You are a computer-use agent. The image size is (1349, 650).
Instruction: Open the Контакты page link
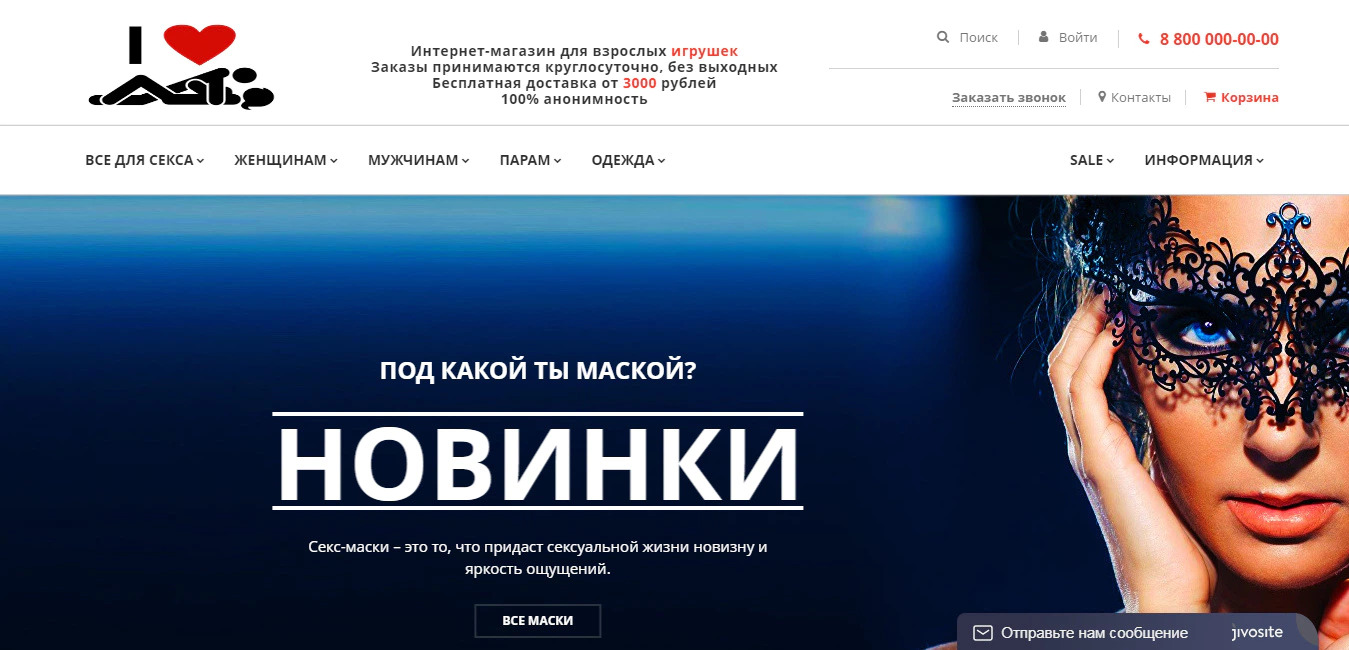(1141, 98)
